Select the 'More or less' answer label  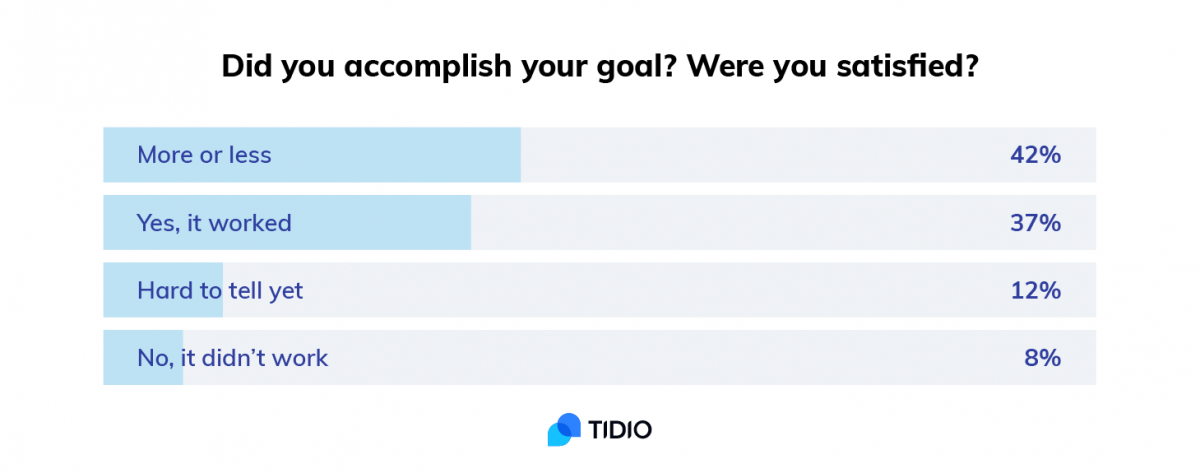[x=204, y=155]
